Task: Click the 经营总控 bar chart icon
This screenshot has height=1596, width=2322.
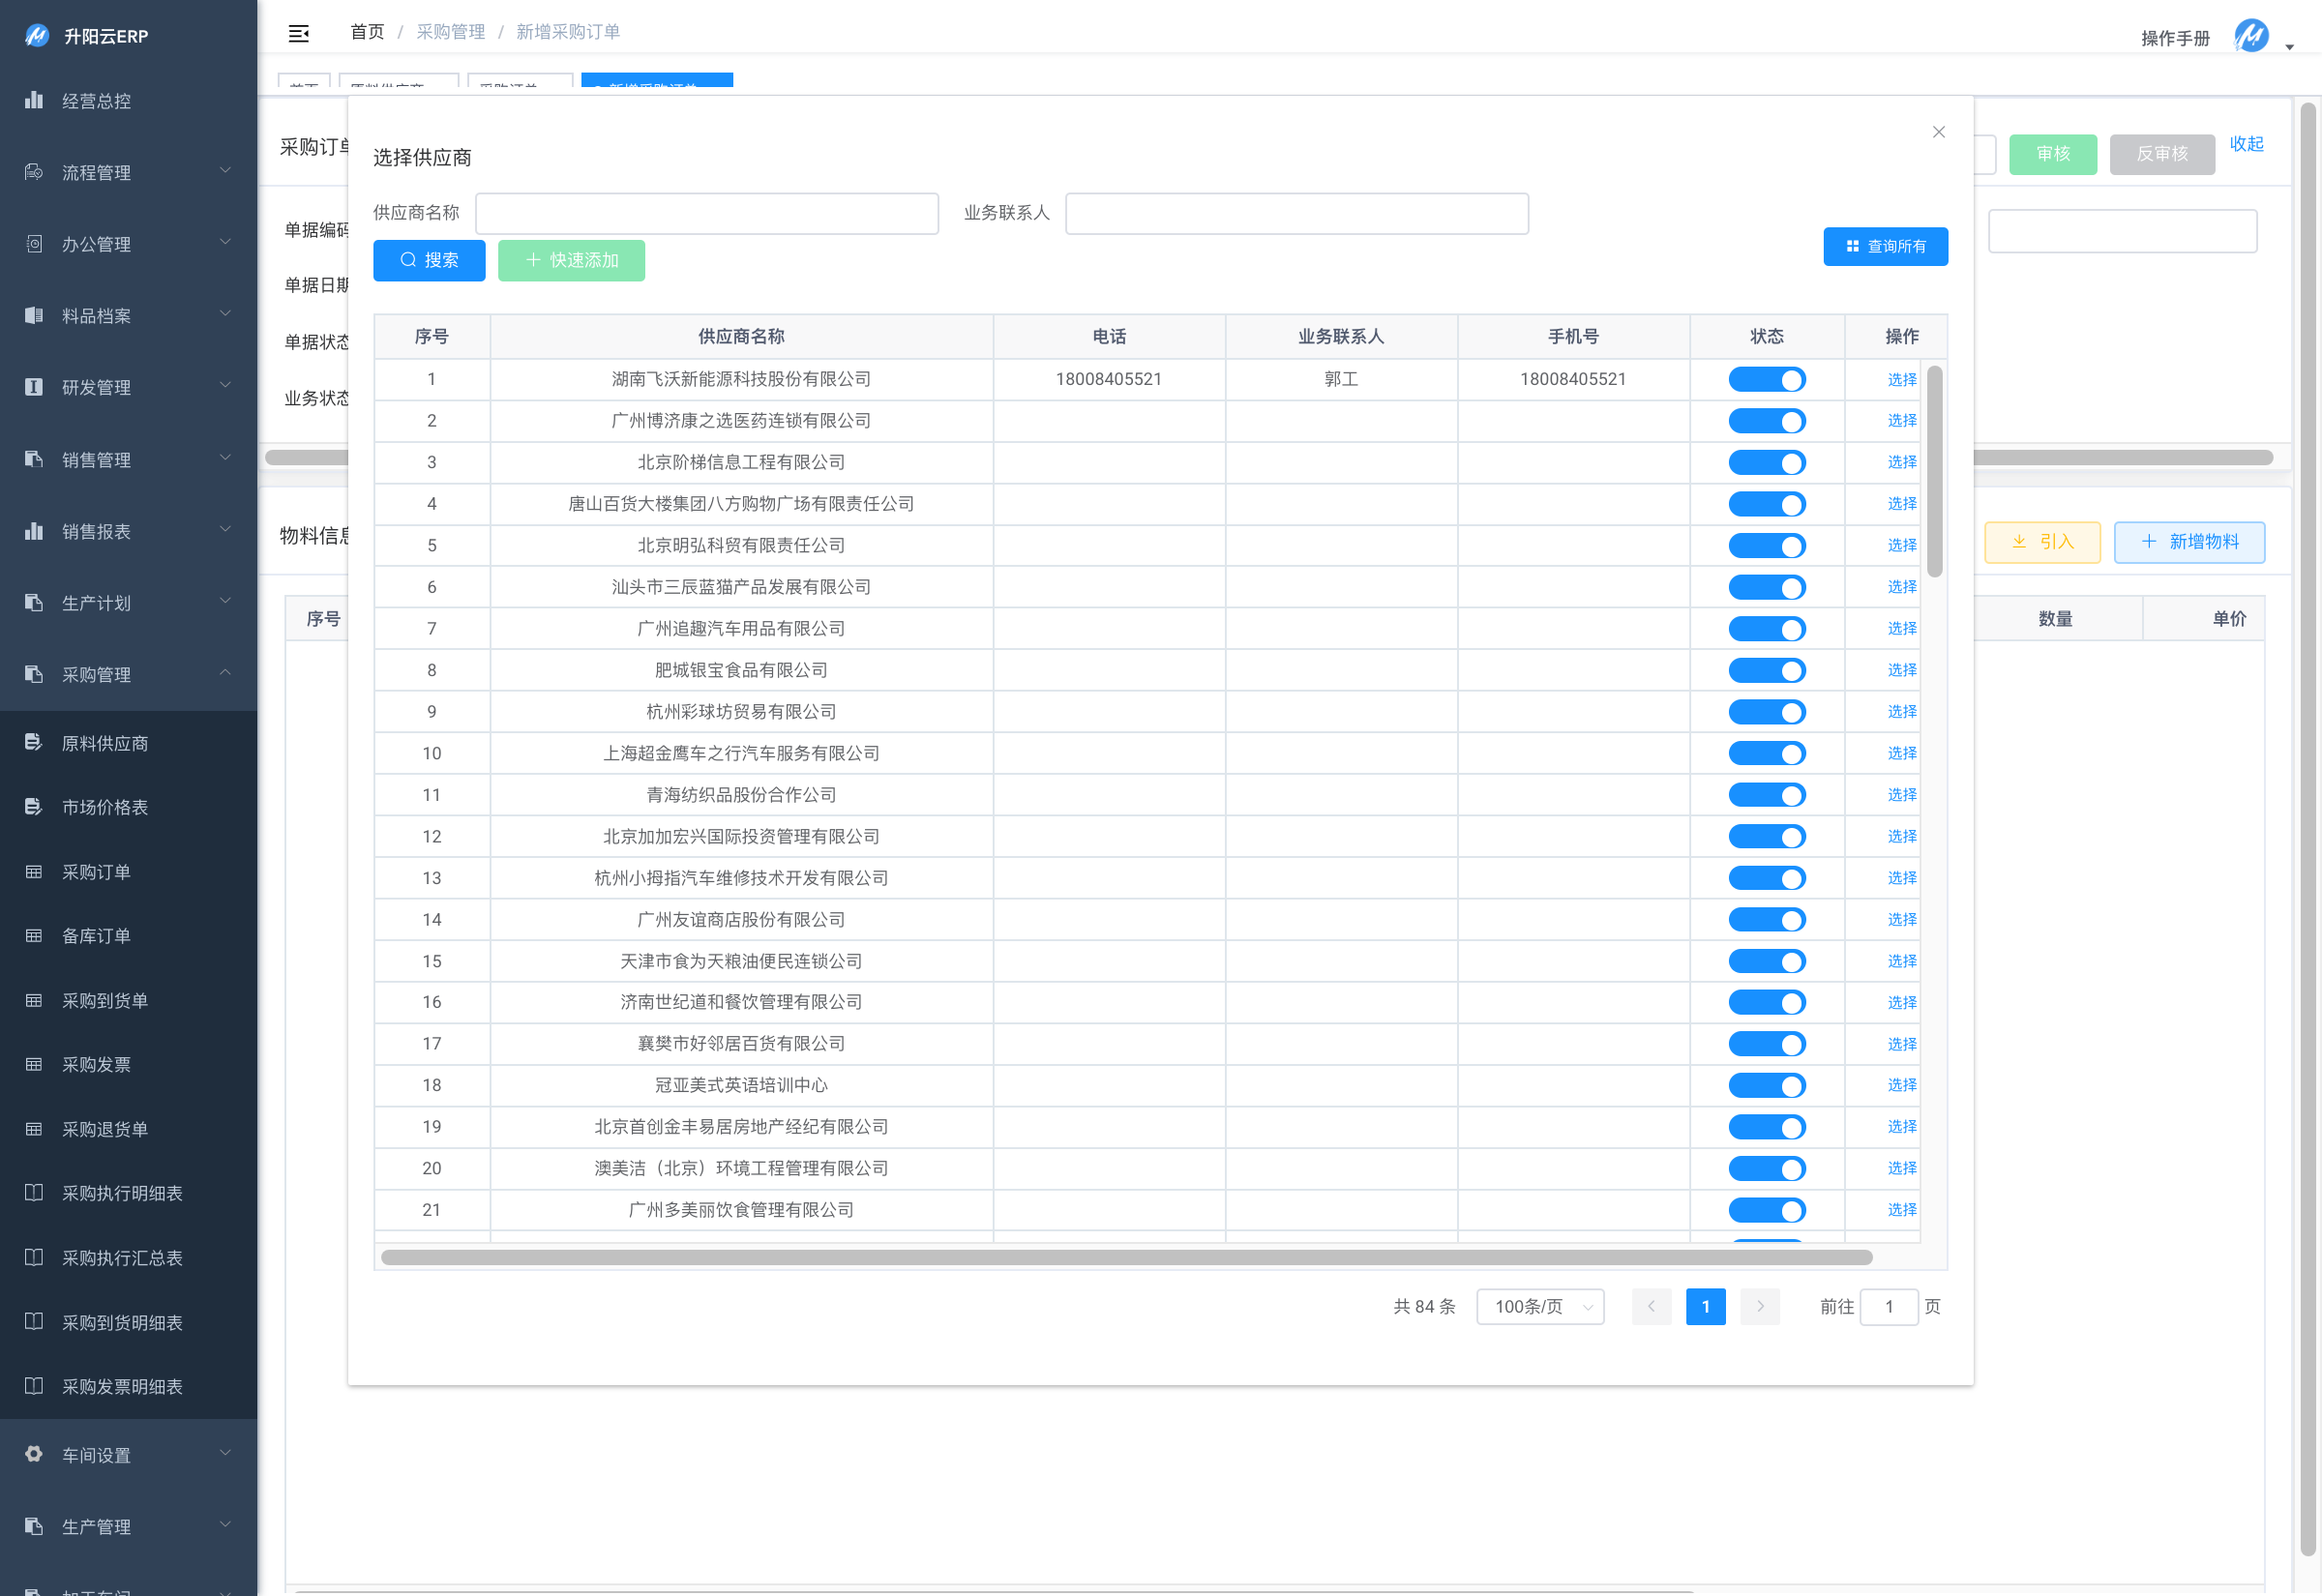Action: [34, 100]
